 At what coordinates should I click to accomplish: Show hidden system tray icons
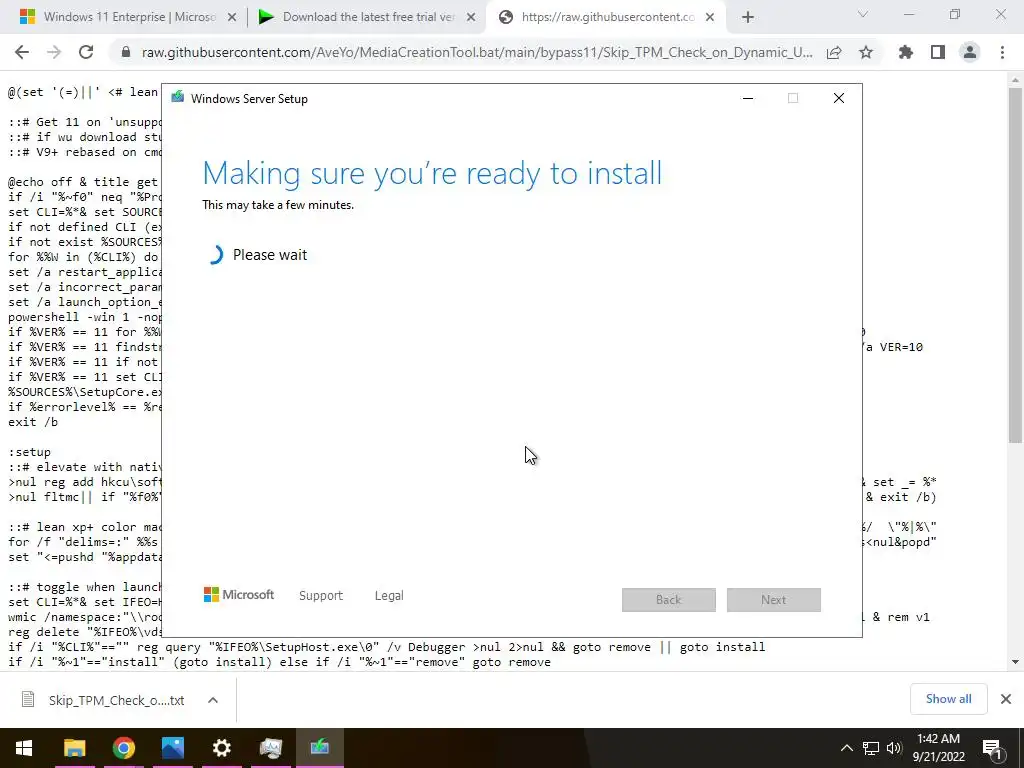pos(846,748)
